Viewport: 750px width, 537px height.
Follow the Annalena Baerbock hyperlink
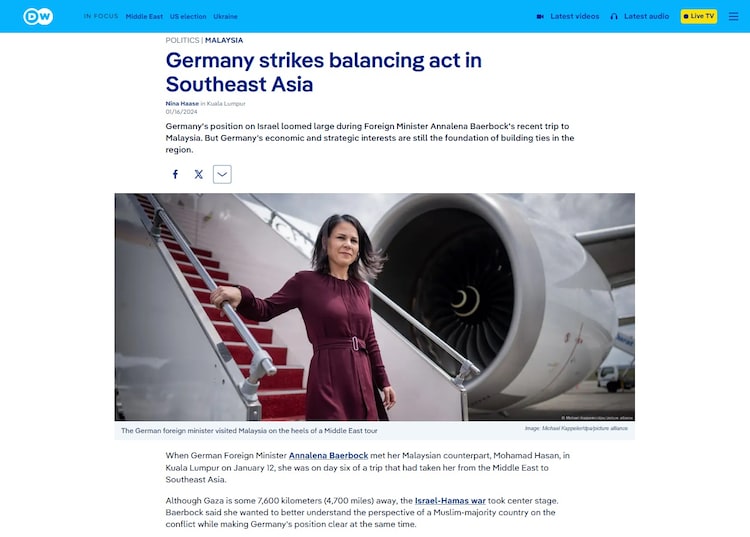[x=328, y=456]
